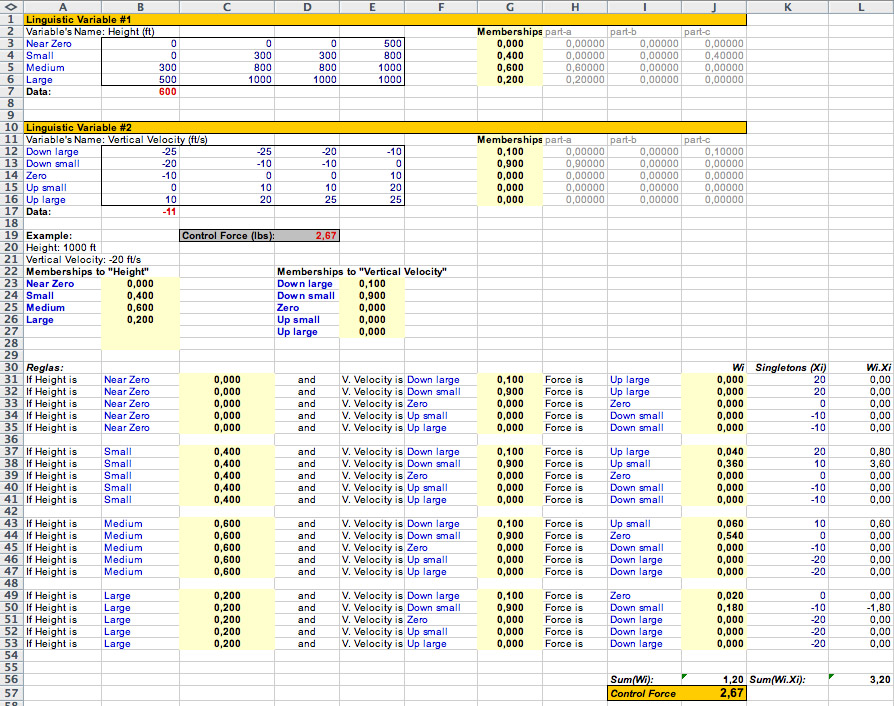Image resolution: width=894 pixels, height=706 pixels.
Task: Click the yellow "Control Force" label in row 57
Action: pyautogui.click(x=643, y=693)
